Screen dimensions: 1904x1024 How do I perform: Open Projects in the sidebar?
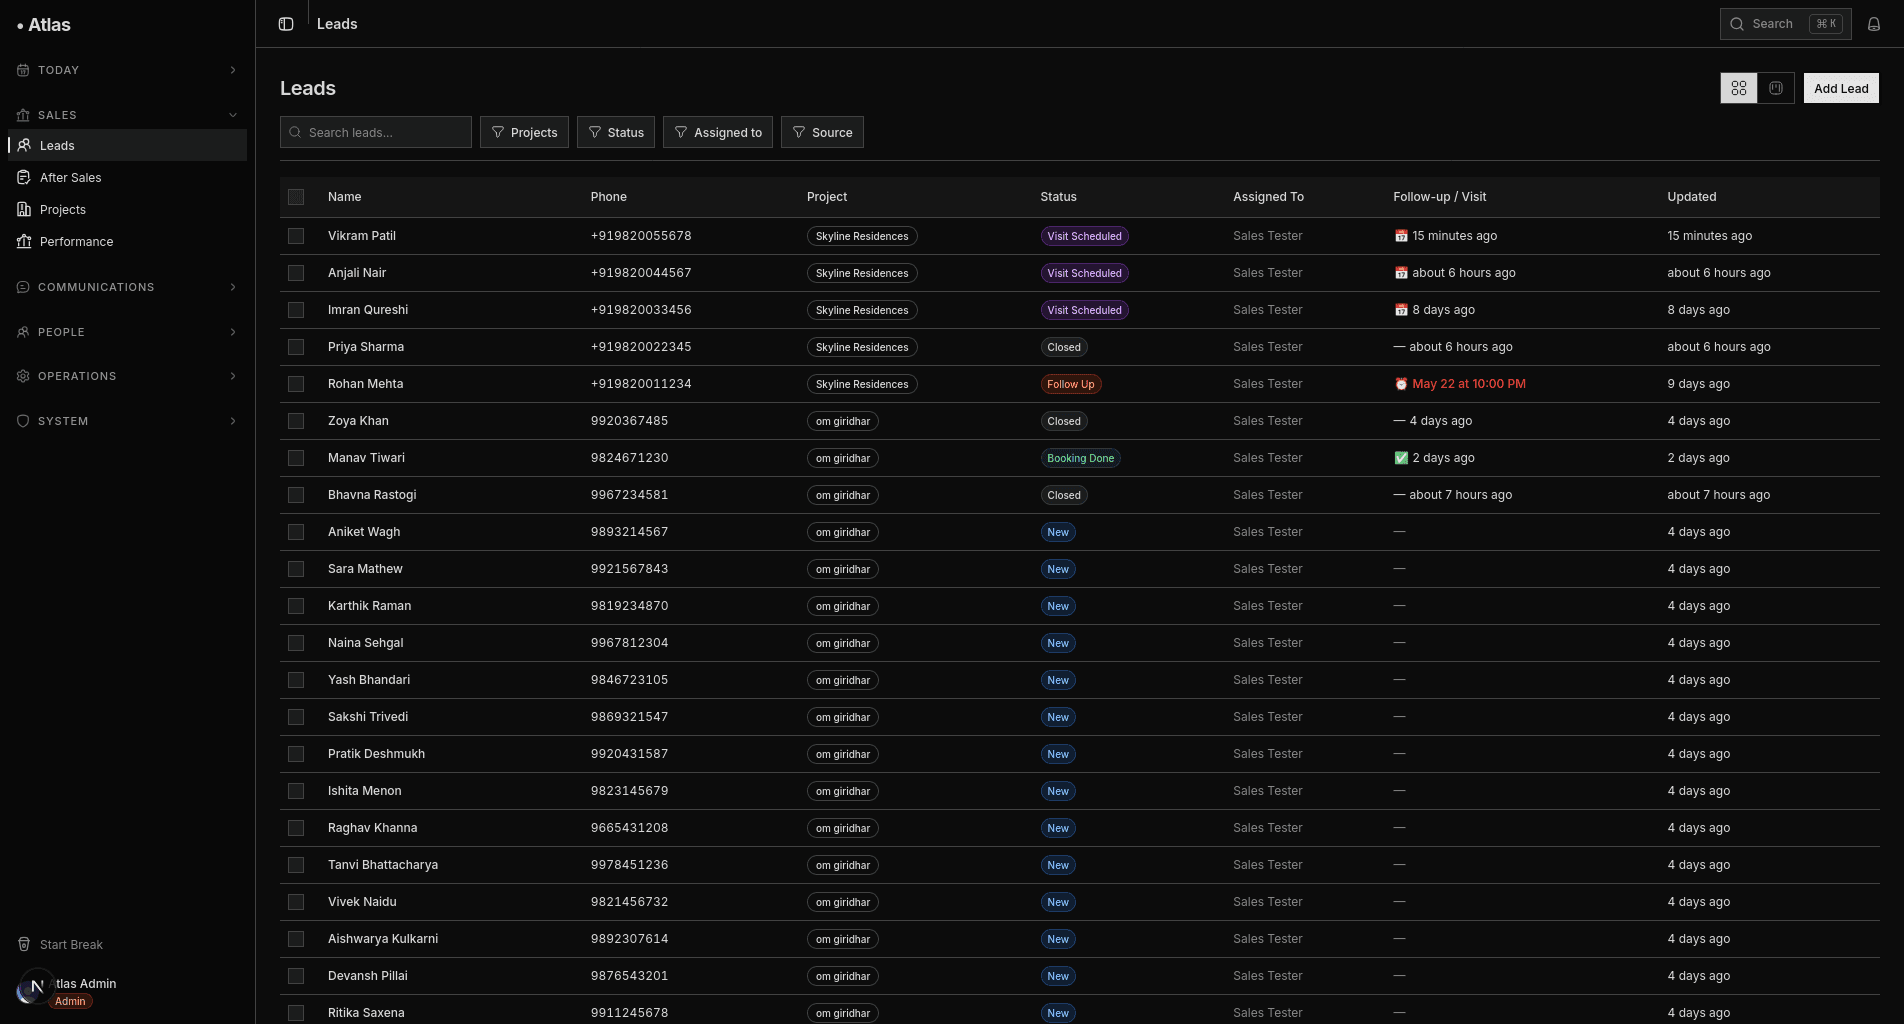click(128, 209)
